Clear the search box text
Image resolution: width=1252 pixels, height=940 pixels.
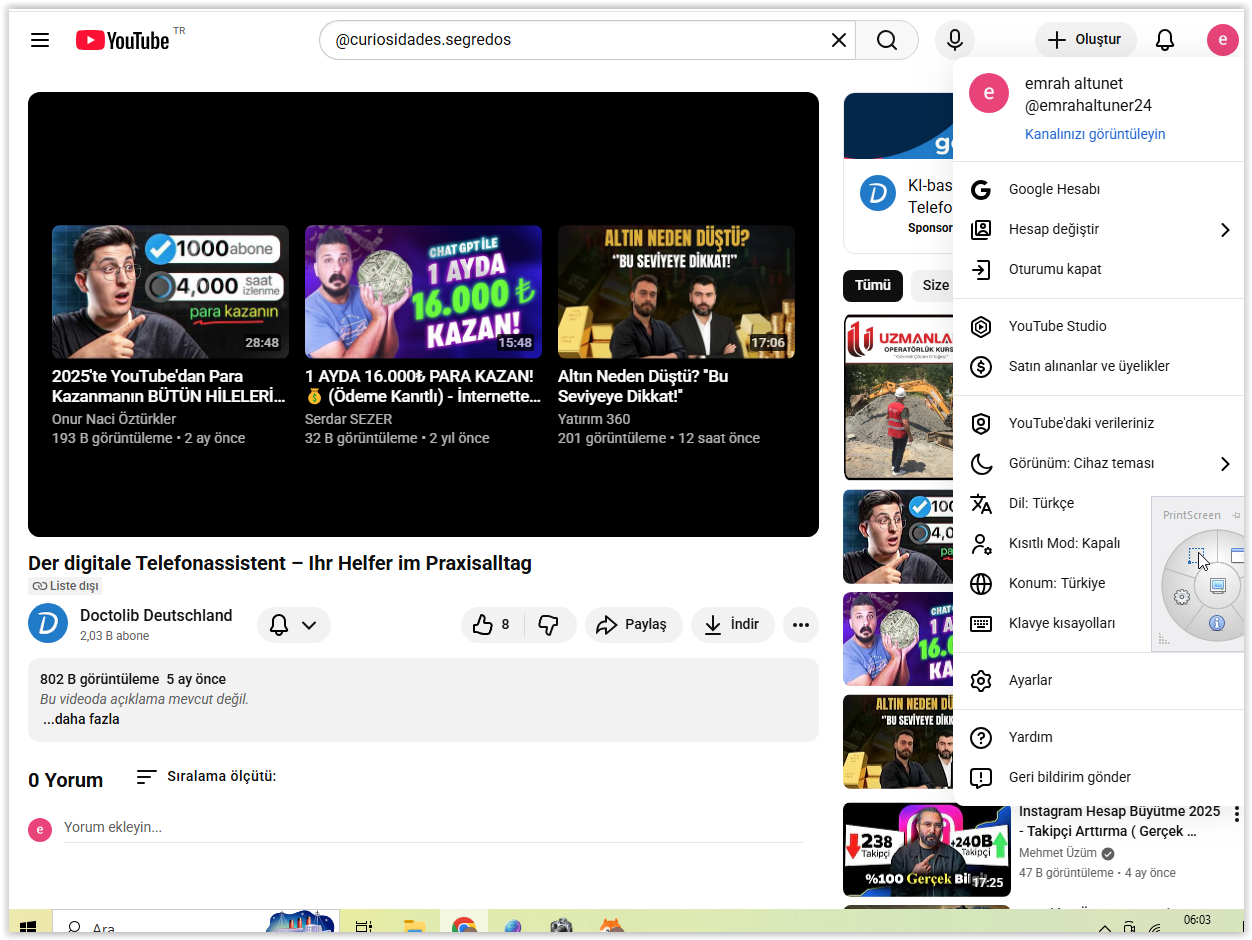pyautogui.click(x=838, y=40)
